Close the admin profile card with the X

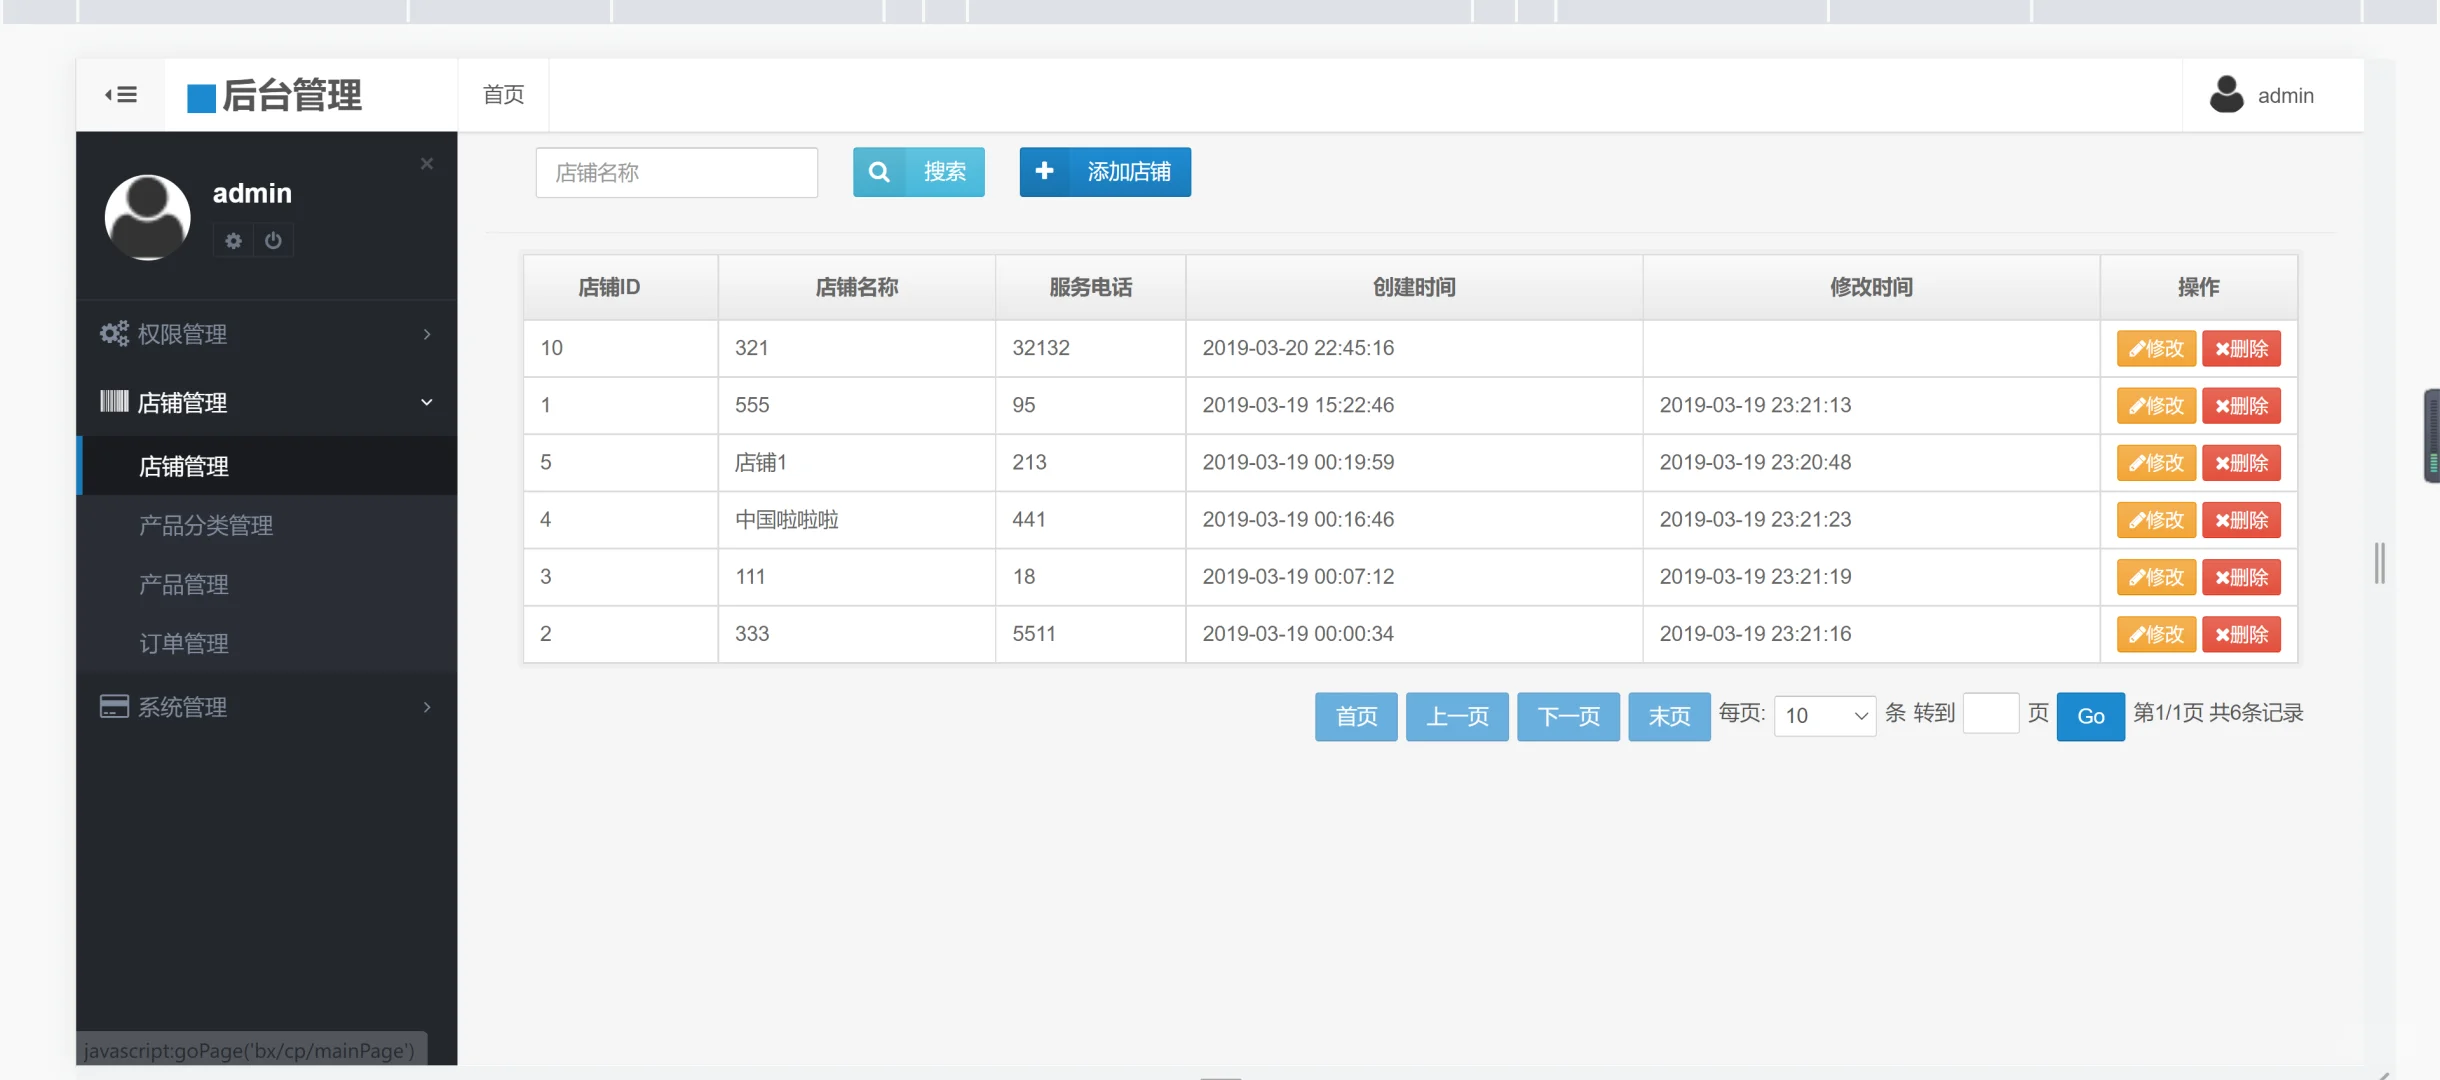[426, 163]
